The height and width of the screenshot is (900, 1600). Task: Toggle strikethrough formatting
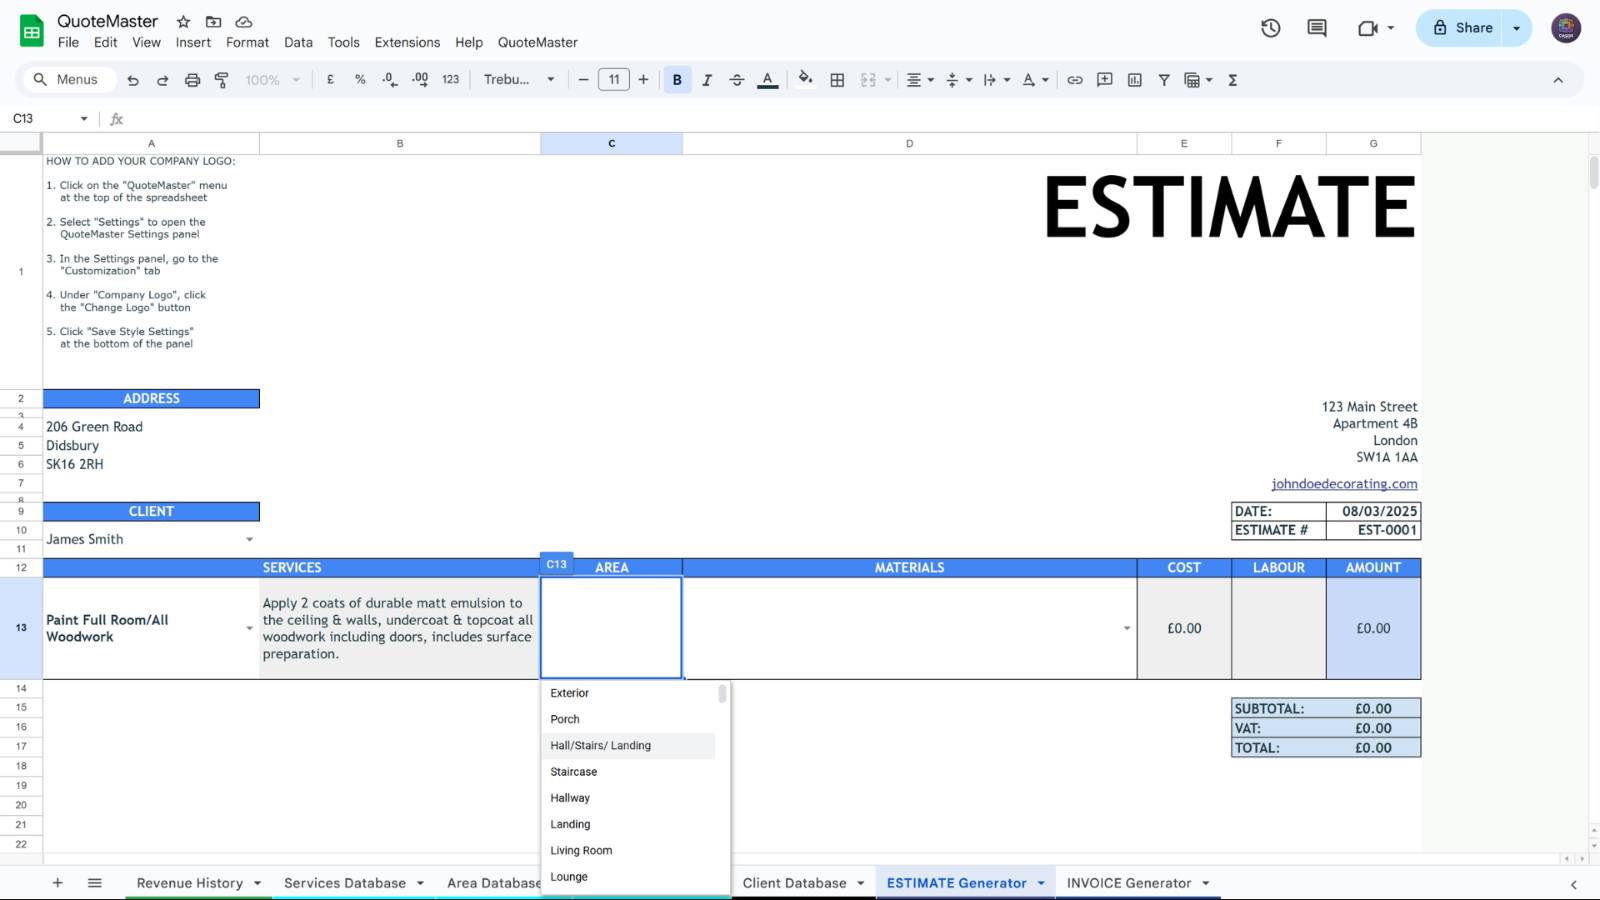click(737, 79)
